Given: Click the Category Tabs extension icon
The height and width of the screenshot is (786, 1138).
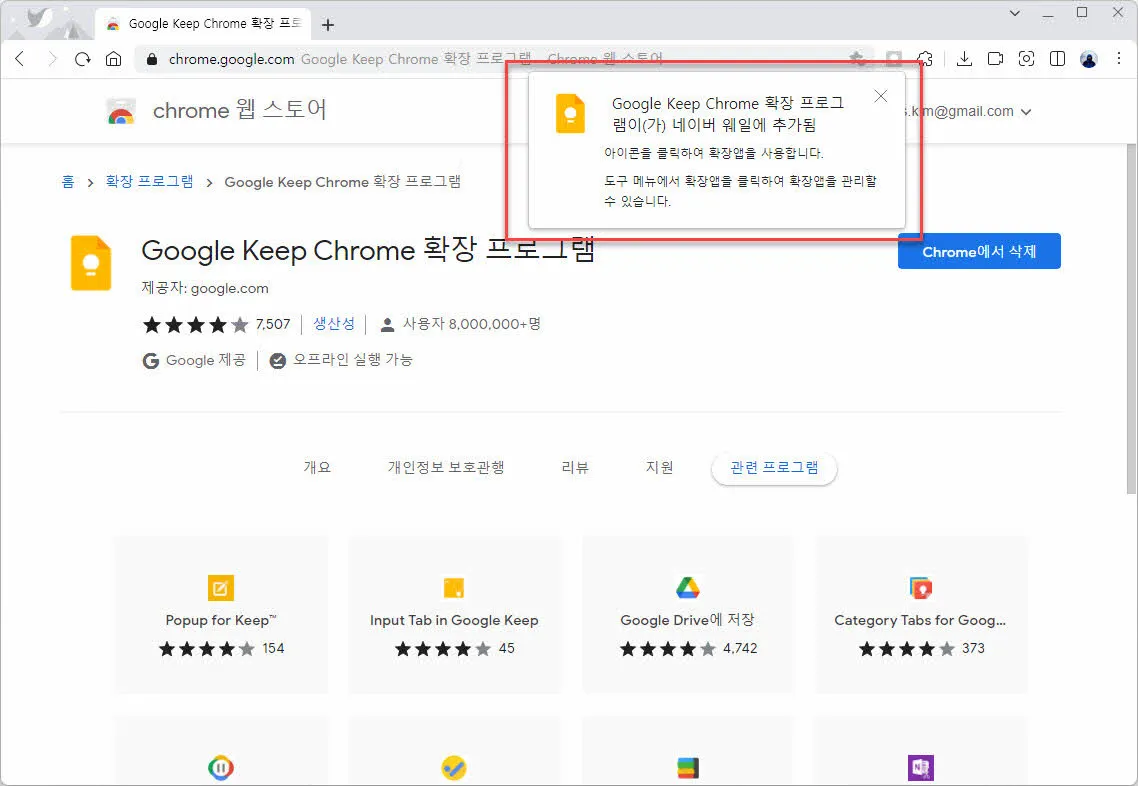Looking at the screenshot, I should click(x=921, y=588).
